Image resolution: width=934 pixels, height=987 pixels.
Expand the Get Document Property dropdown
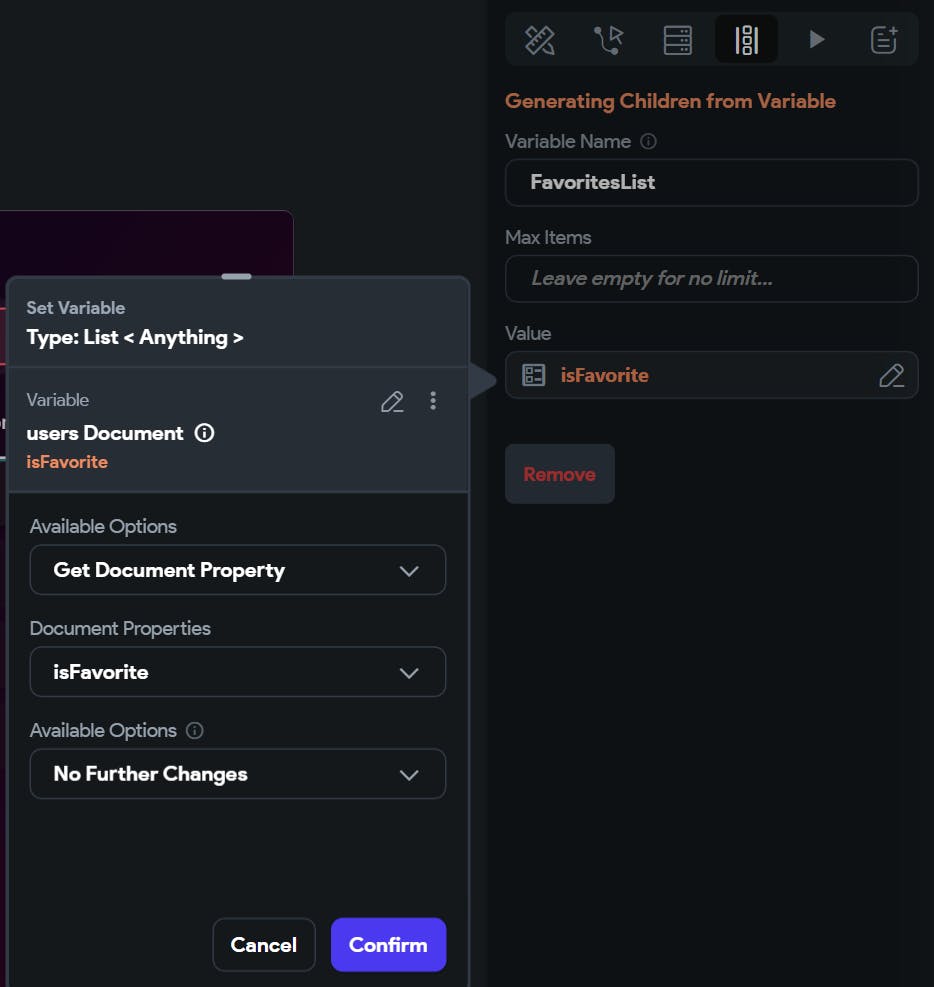coord(238,570)
